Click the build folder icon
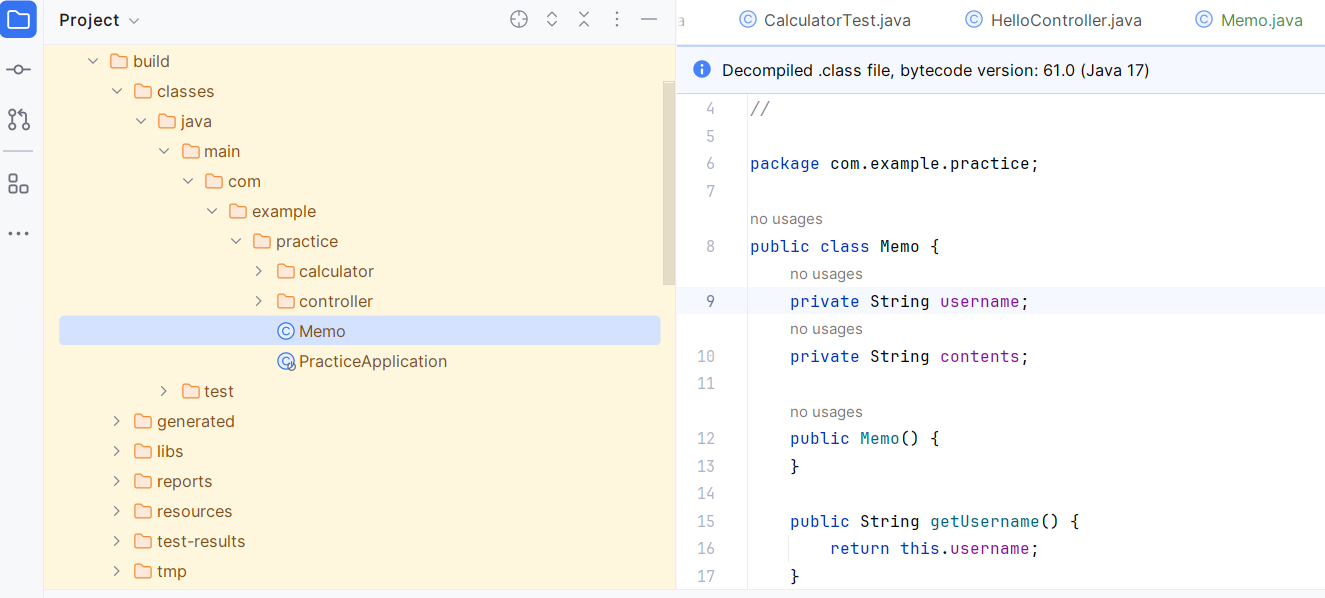This screenshot has width=1325, height=598. [119, 61]
